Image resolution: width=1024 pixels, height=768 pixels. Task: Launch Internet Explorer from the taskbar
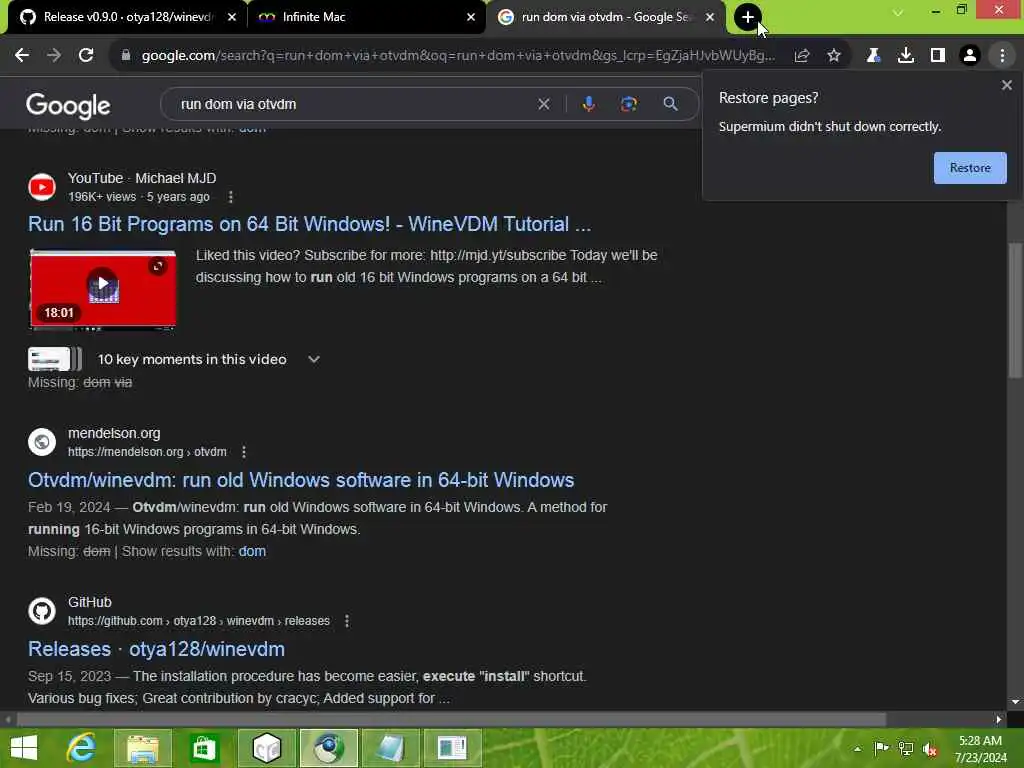coord(81,748)
